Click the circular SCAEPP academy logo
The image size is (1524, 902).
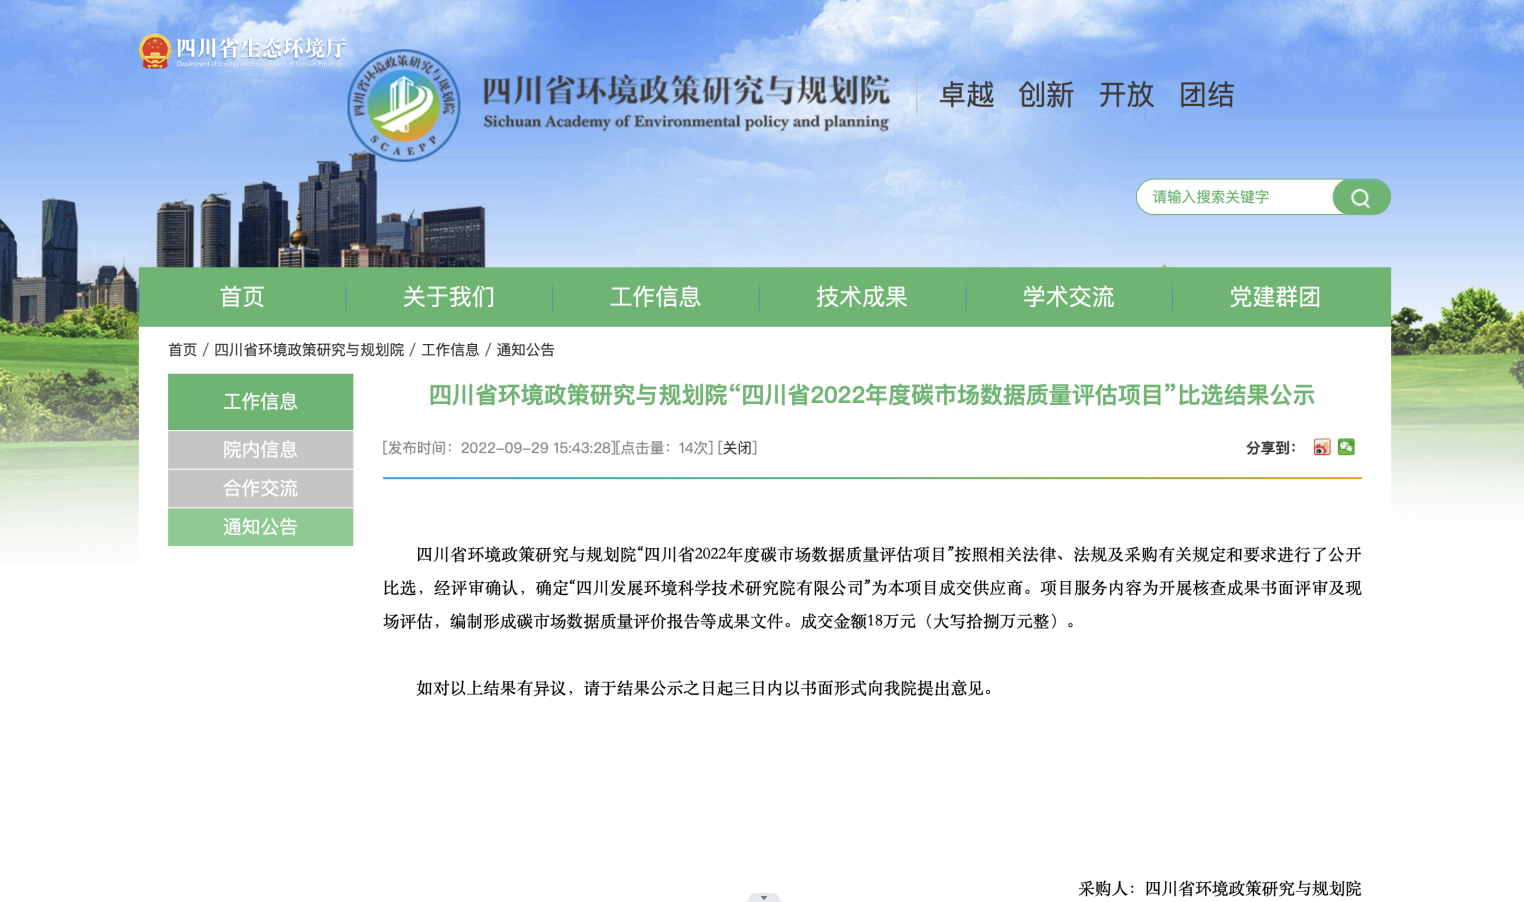pos(403,105)
